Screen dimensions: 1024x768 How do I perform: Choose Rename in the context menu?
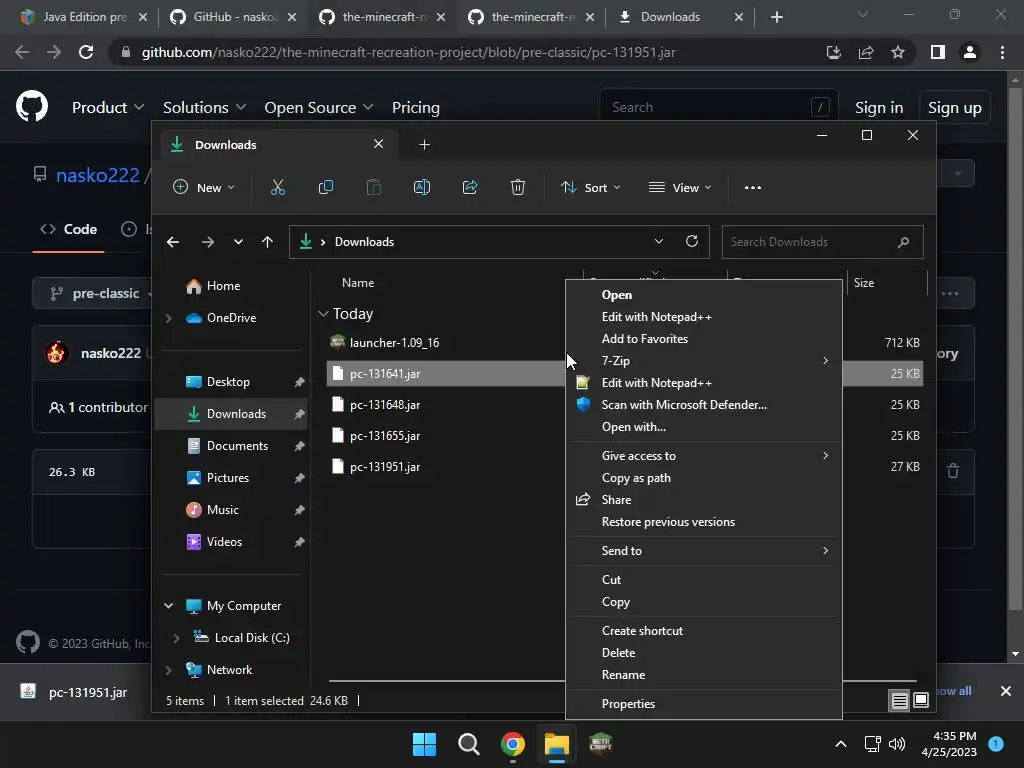(x=703, y=675)
